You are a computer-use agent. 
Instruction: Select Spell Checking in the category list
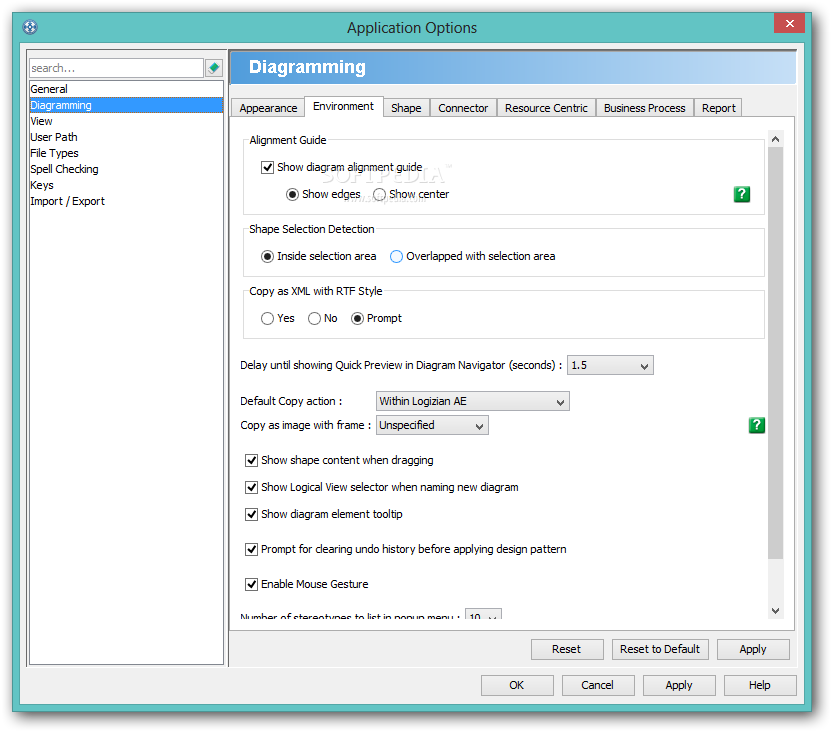pyautogui.click(x=126, y=169)
